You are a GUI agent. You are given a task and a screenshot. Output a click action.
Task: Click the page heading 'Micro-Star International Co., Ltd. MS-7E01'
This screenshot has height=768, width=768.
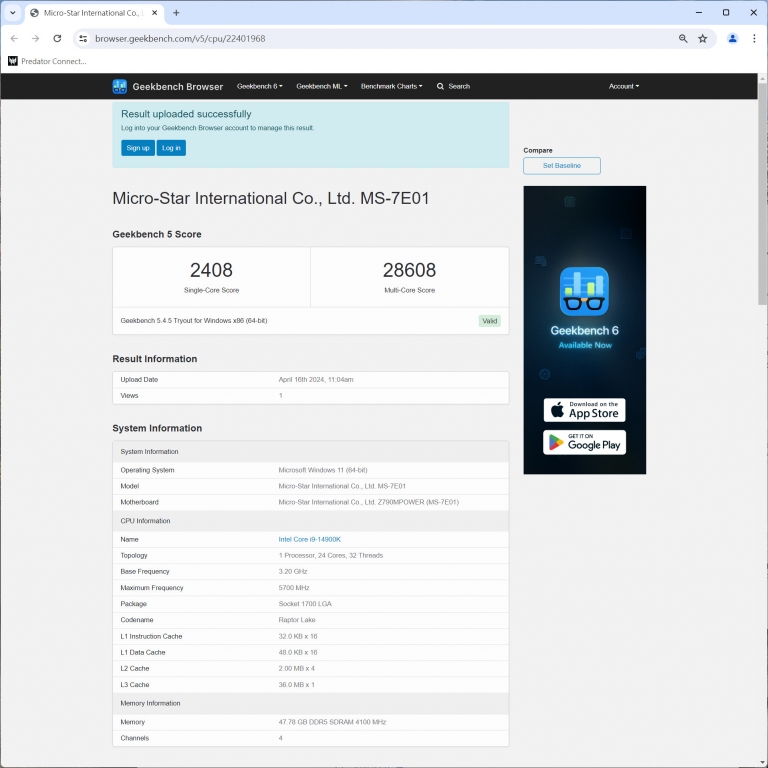coord(271,198)
